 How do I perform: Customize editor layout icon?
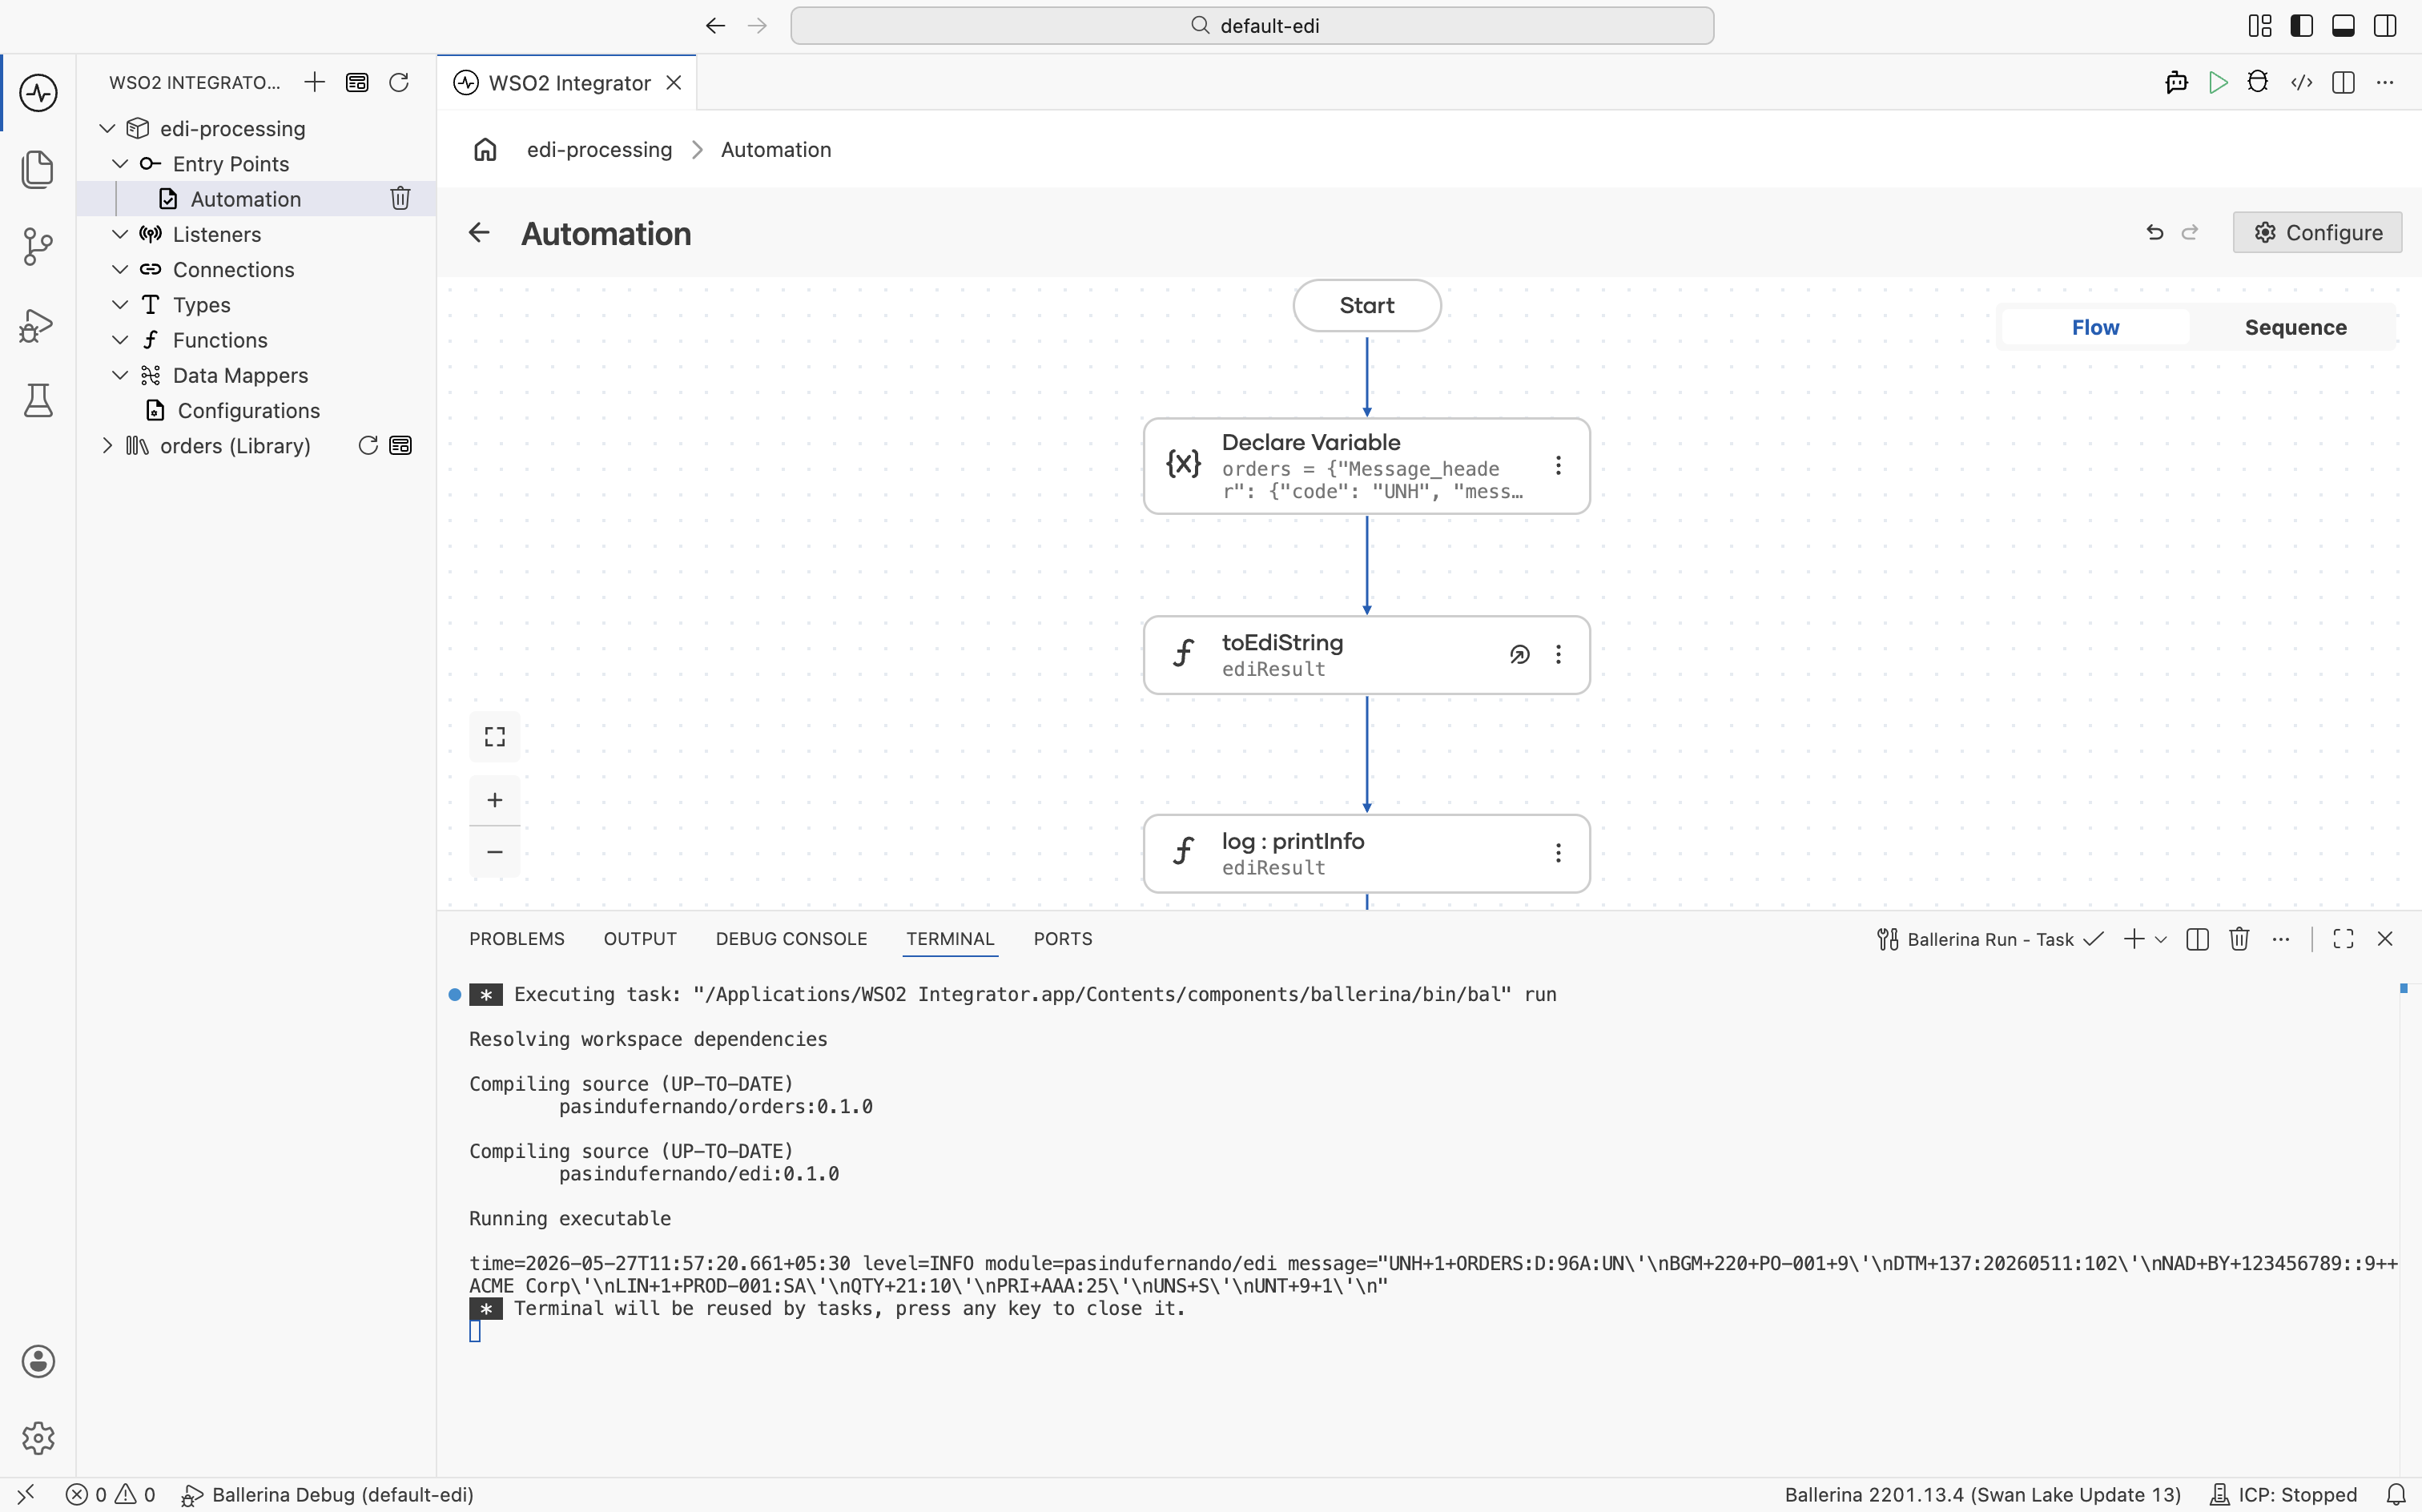pos(2260,26)
